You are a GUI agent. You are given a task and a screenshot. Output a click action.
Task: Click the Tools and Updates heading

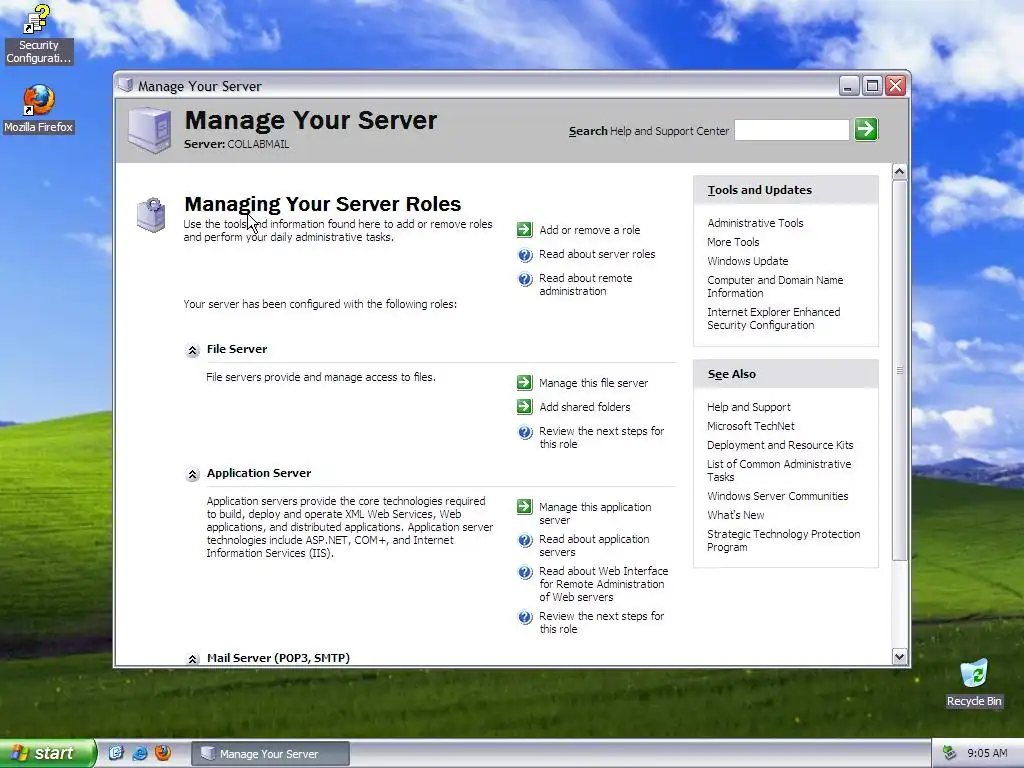click(x=760, y=190)
